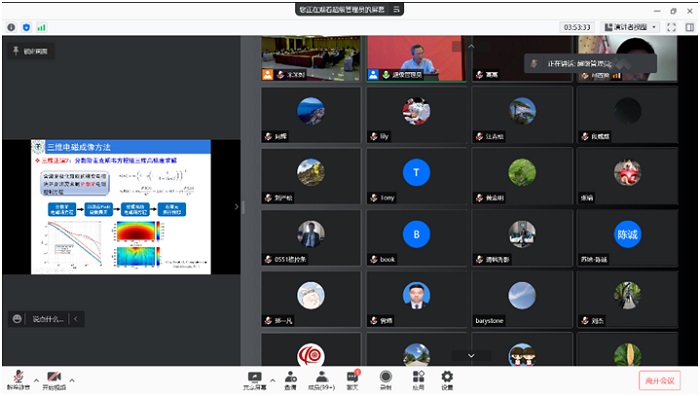
Task: Show the members list (99+)
Action: (x=321, y=381)
